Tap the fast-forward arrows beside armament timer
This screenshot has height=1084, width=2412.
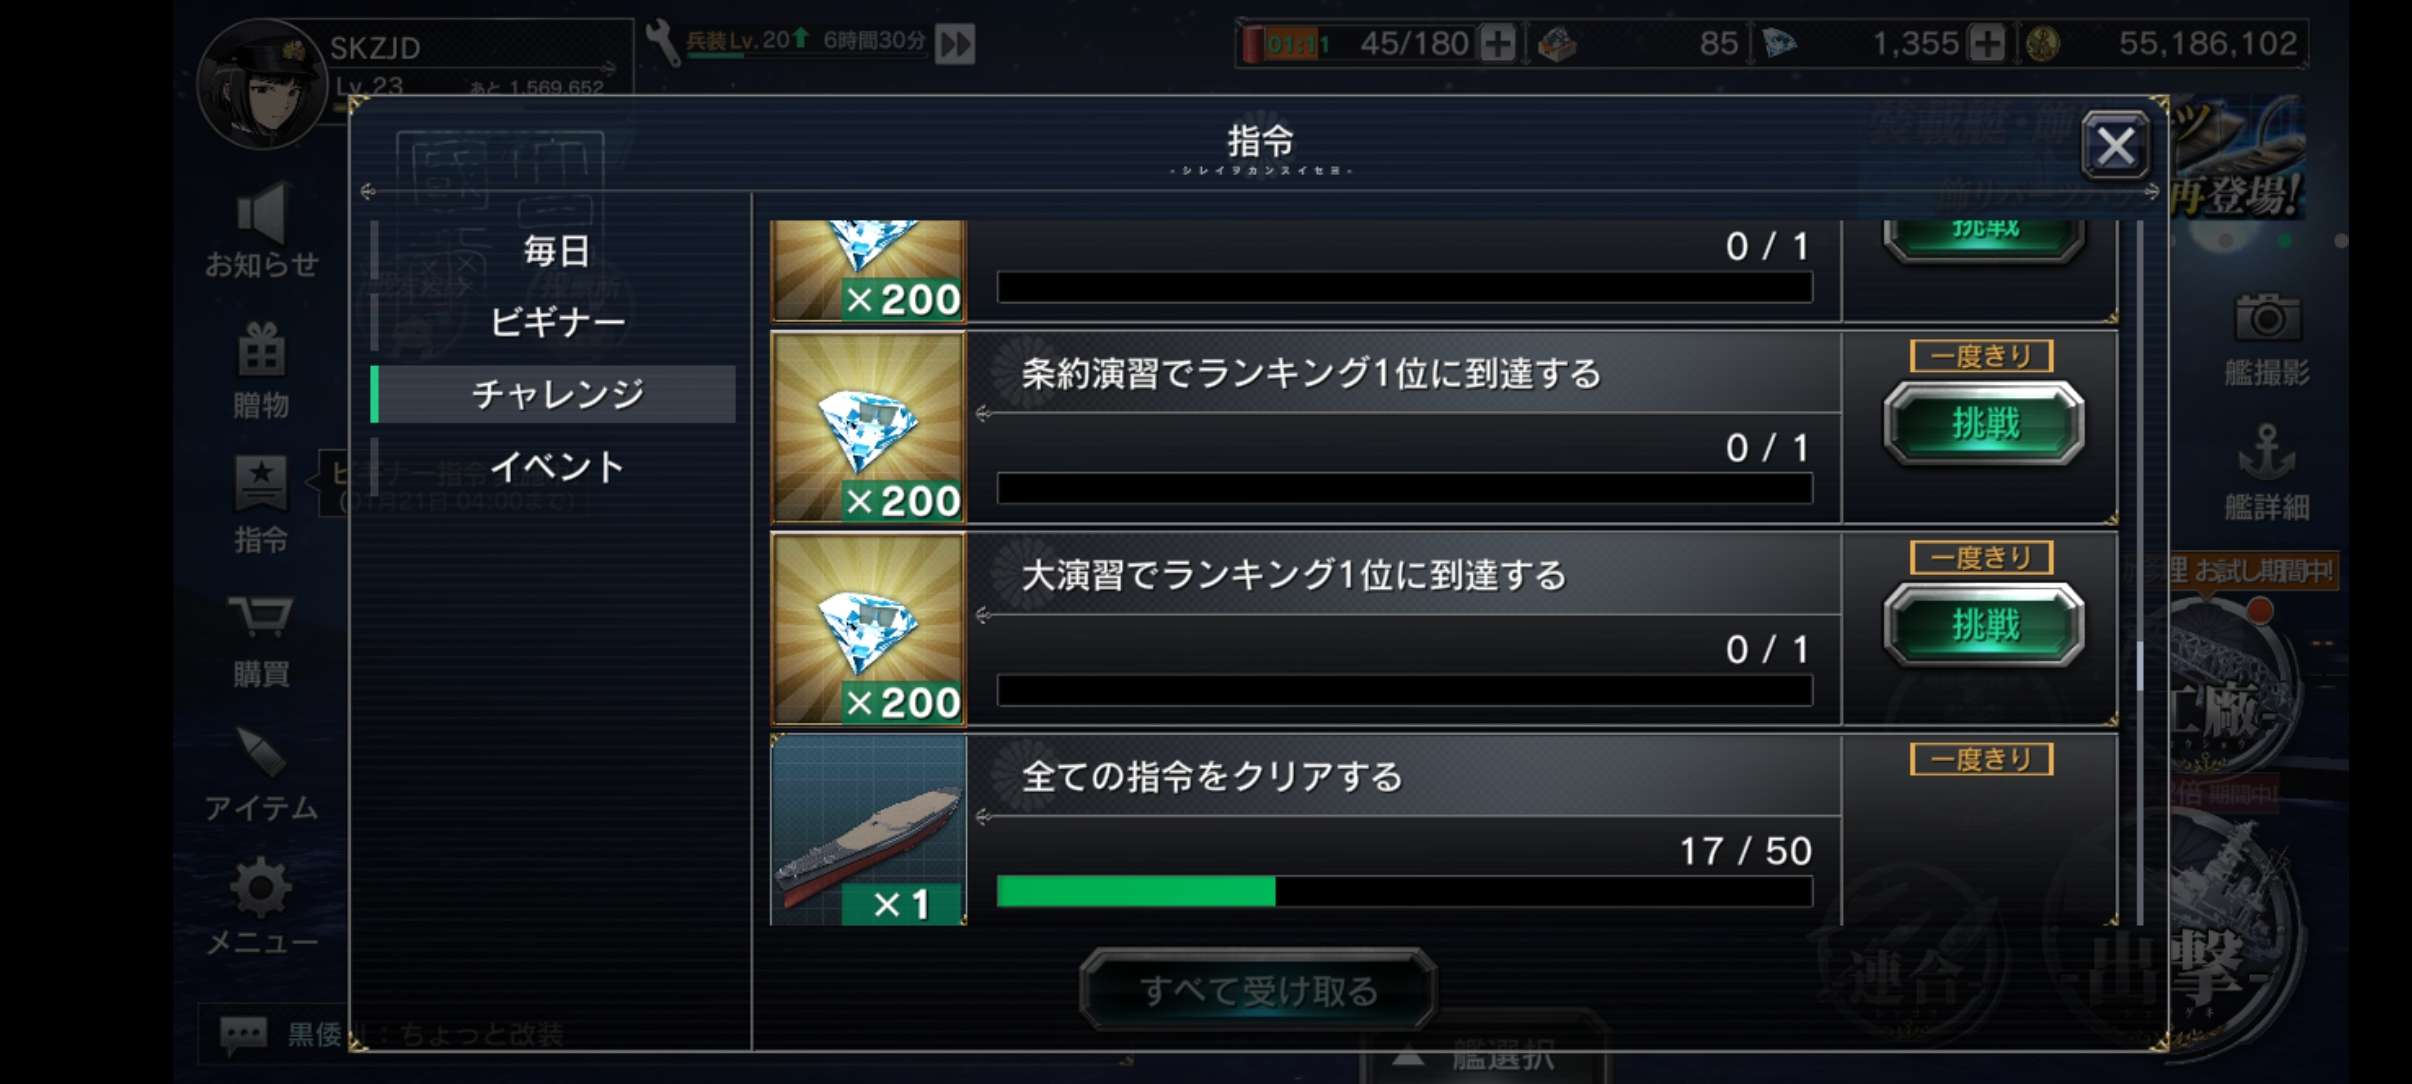tap(955, 44)
